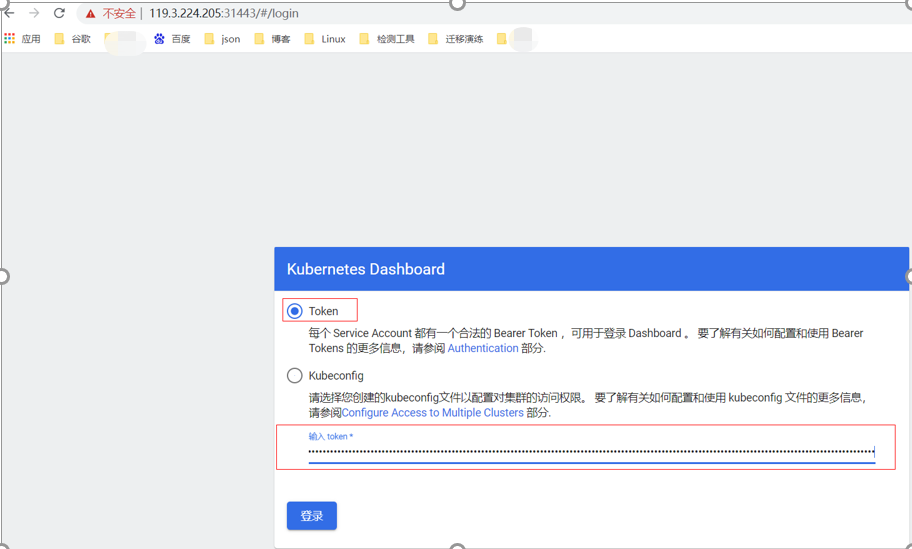Click the Kubernetes Dashboard header title
Image resolution: width=912 pixels, height=549 pixels.
[366, 269]
